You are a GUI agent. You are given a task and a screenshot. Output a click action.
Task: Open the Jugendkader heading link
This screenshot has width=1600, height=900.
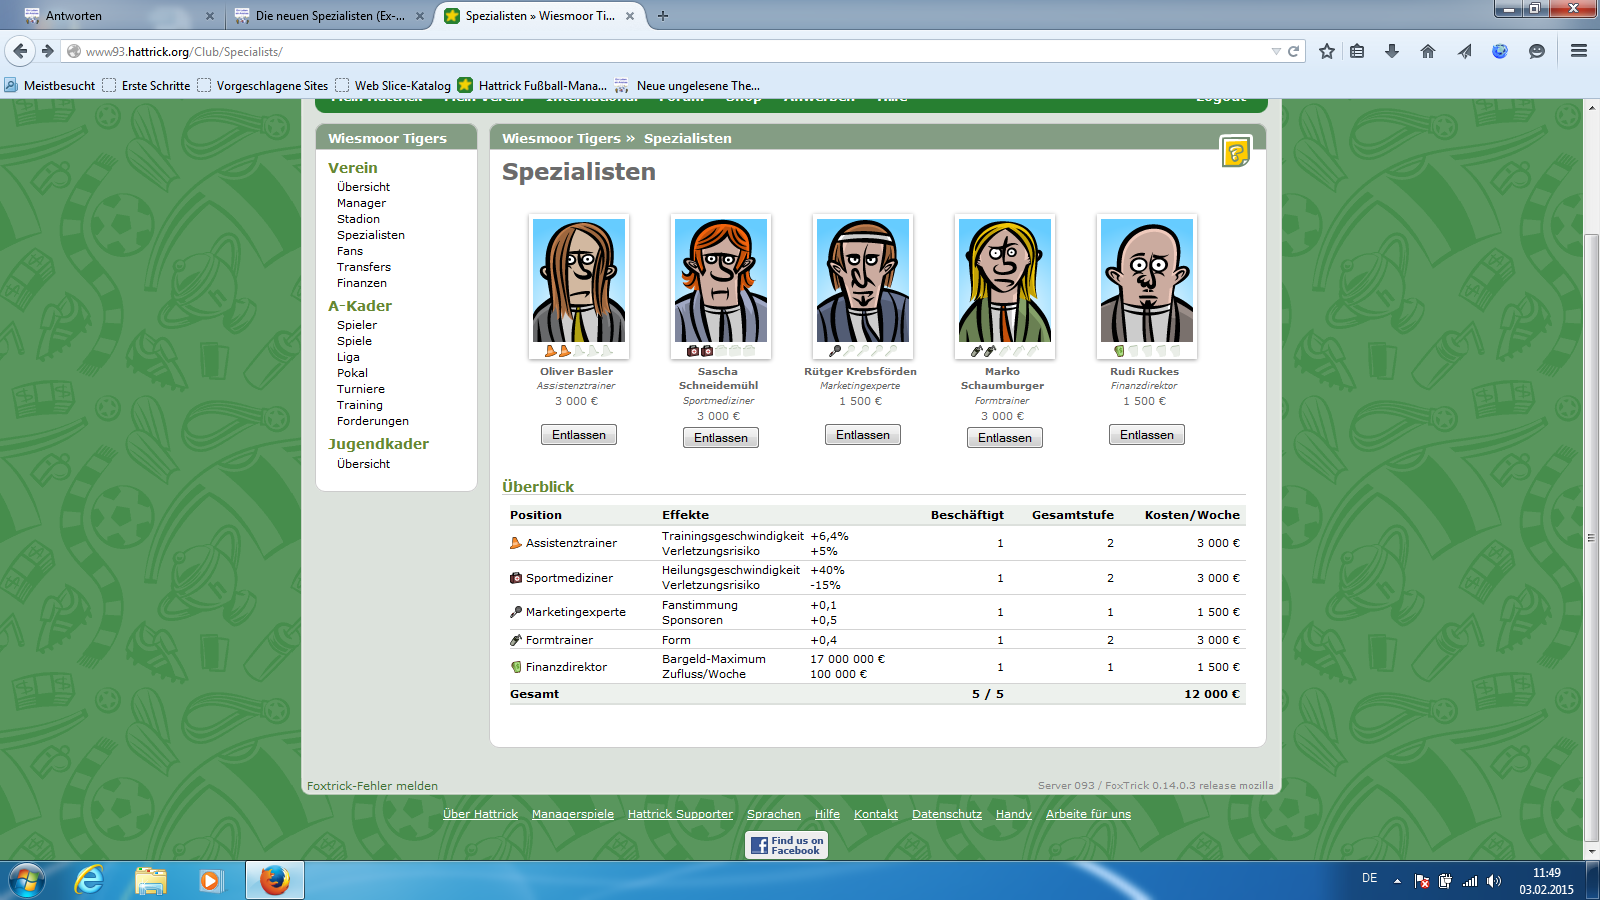click(x=378, y=444)
